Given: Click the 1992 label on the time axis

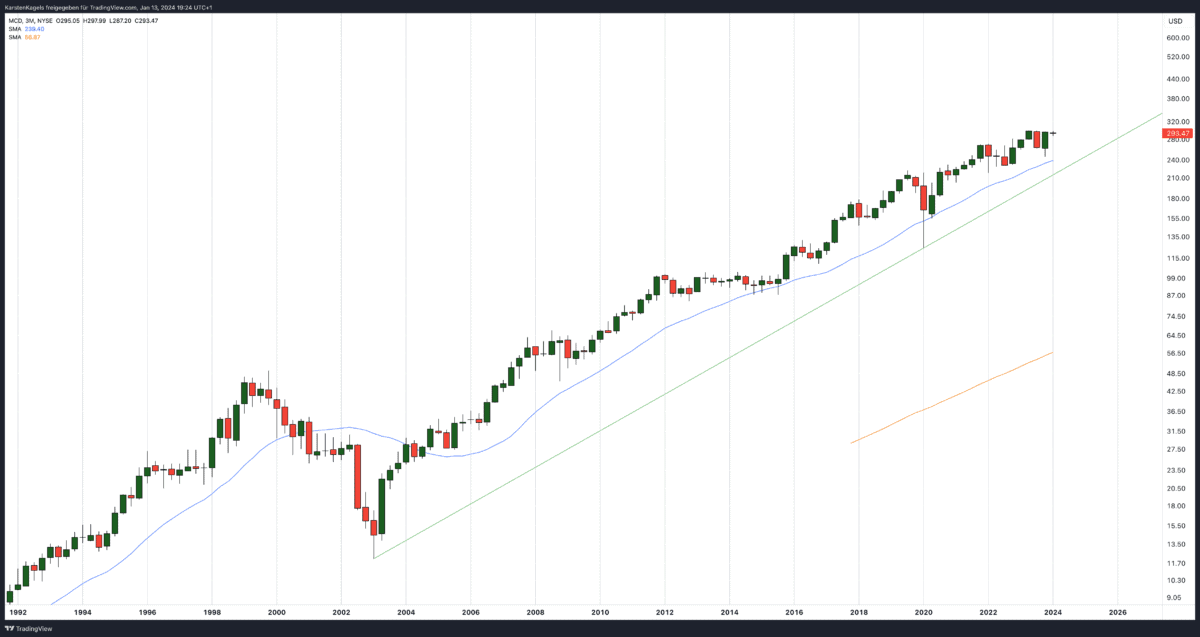Looking at the screenshot, I should click(18, 611).
